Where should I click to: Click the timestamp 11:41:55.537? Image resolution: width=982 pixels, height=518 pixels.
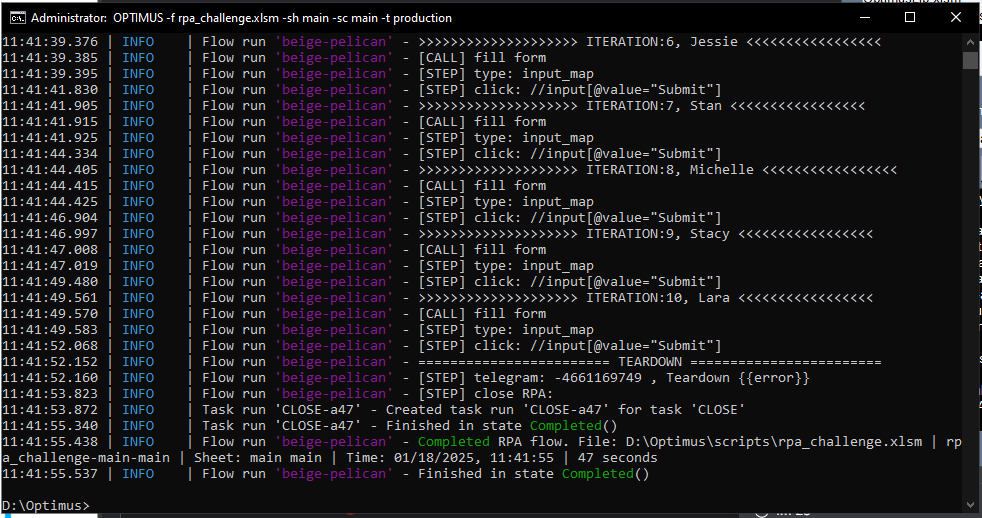tap(50, 474)
